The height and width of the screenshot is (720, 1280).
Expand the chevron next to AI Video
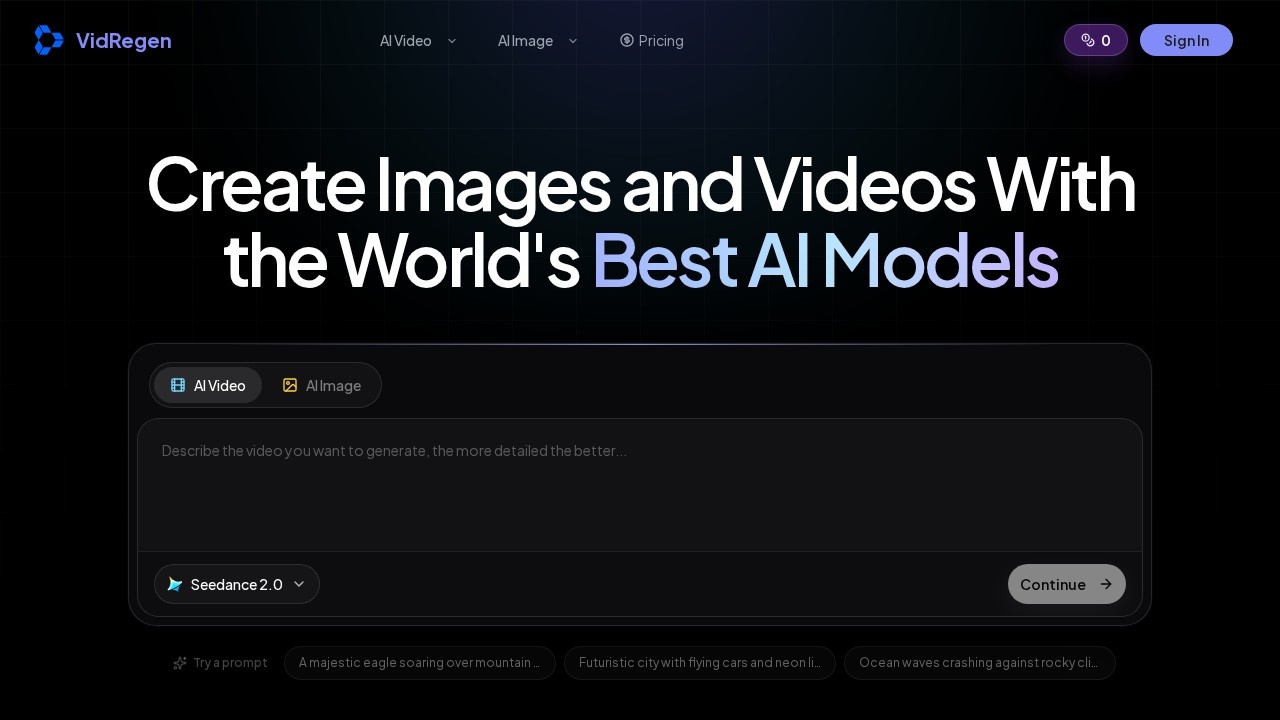point(452,41)
